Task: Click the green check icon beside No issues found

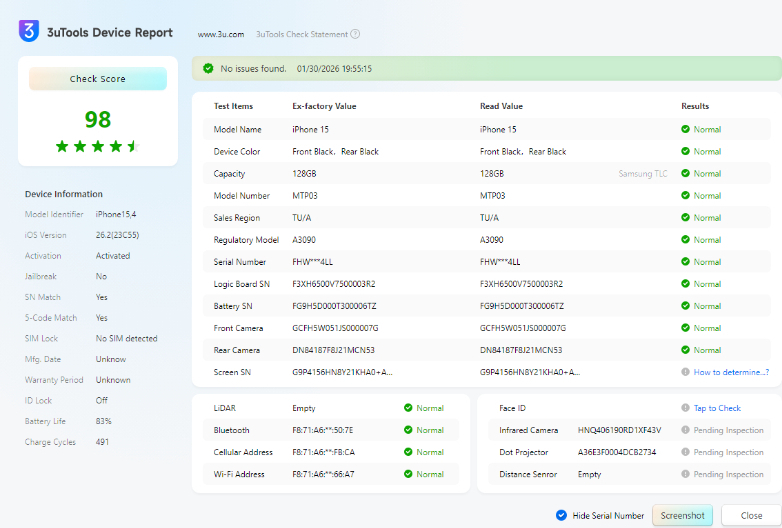Action: (208, 68)
